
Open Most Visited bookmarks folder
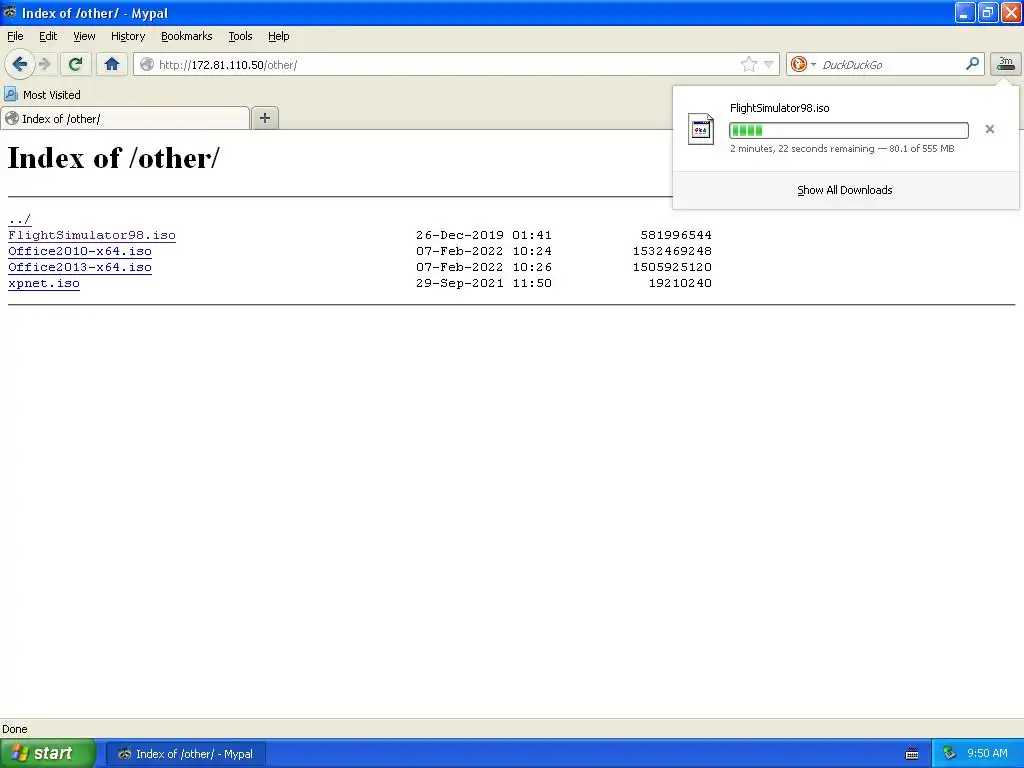(x=42, y=95)
